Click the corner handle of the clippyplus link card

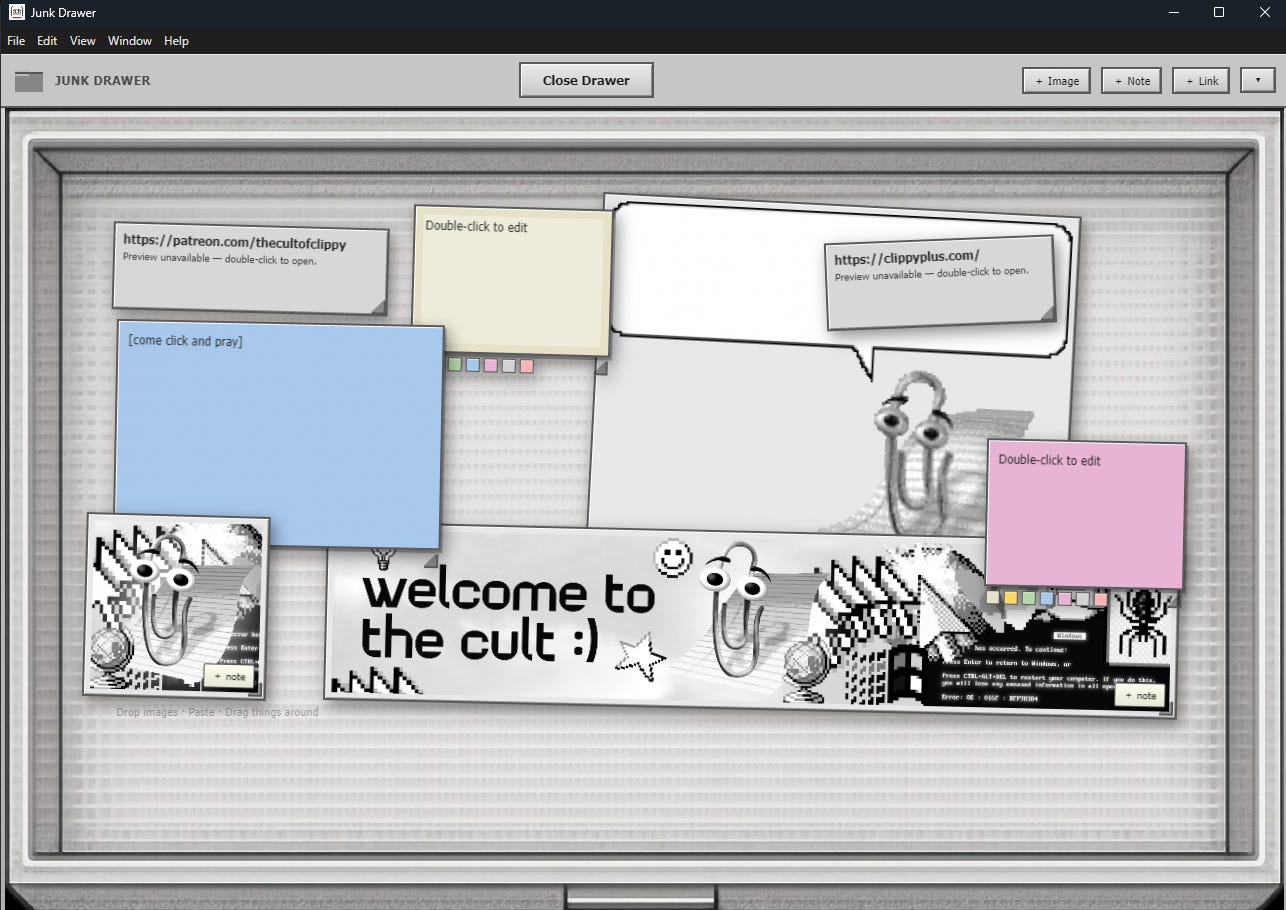(1048, 314)
